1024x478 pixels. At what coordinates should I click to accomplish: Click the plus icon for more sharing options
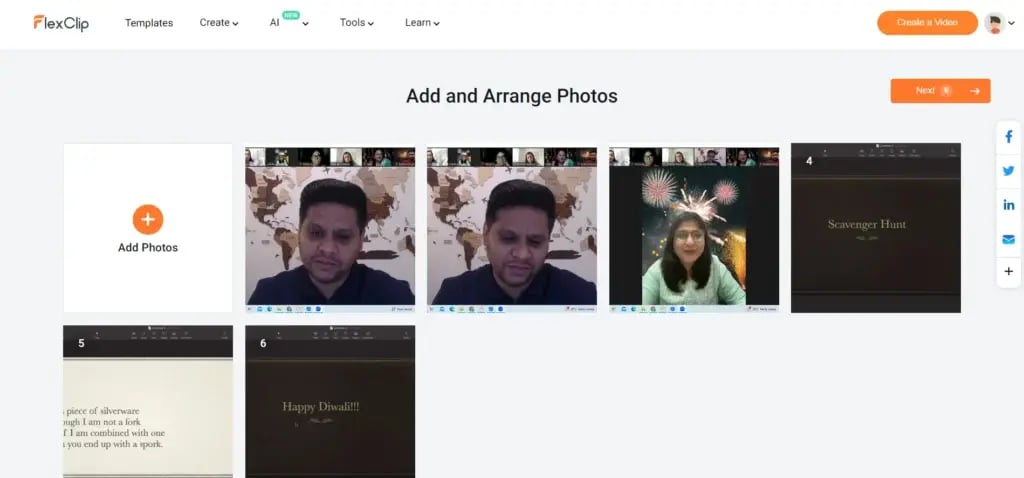pyautogui.click(x=1008, y=271)
